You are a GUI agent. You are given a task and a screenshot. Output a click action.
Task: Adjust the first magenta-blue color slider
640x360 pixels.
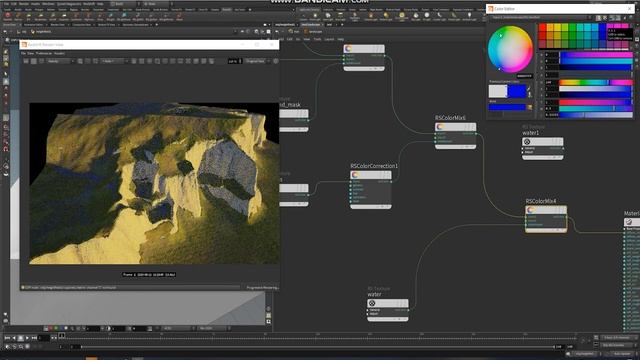tap(596, 54)
